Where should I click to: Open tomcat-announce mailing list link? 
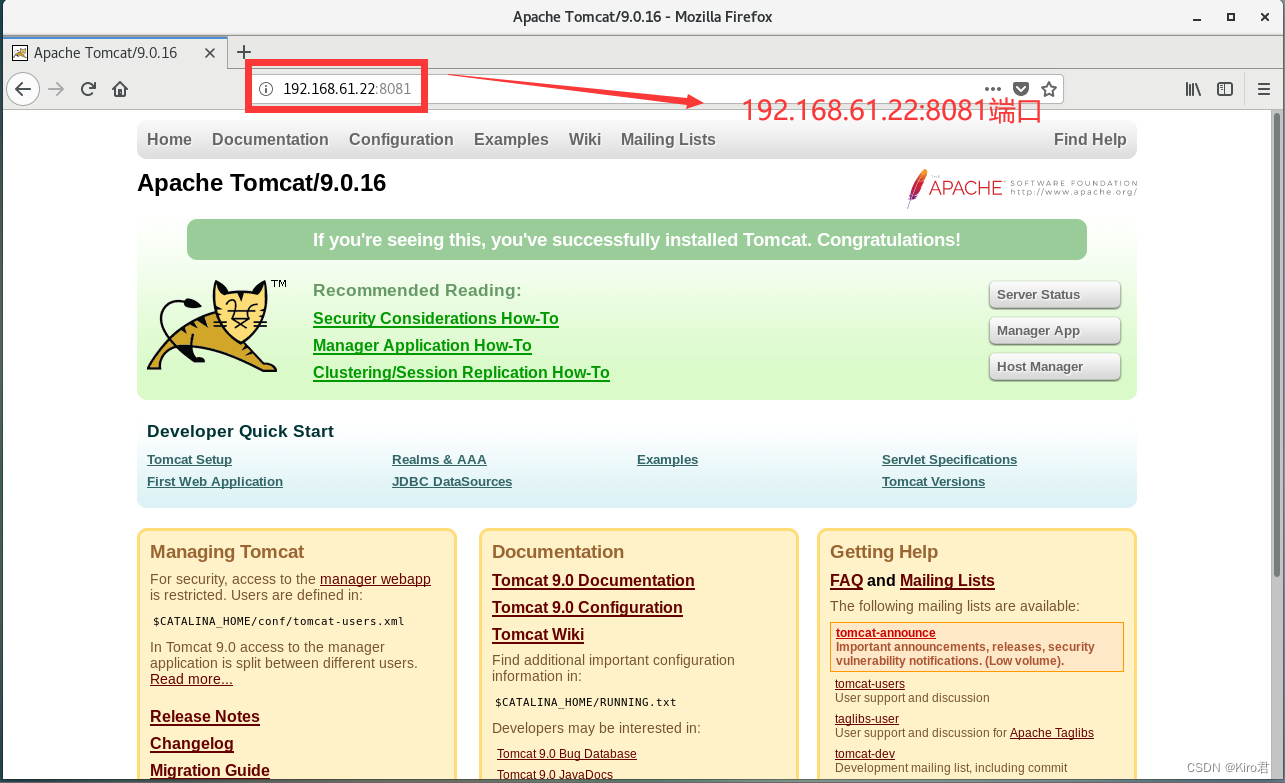point(886,633)
